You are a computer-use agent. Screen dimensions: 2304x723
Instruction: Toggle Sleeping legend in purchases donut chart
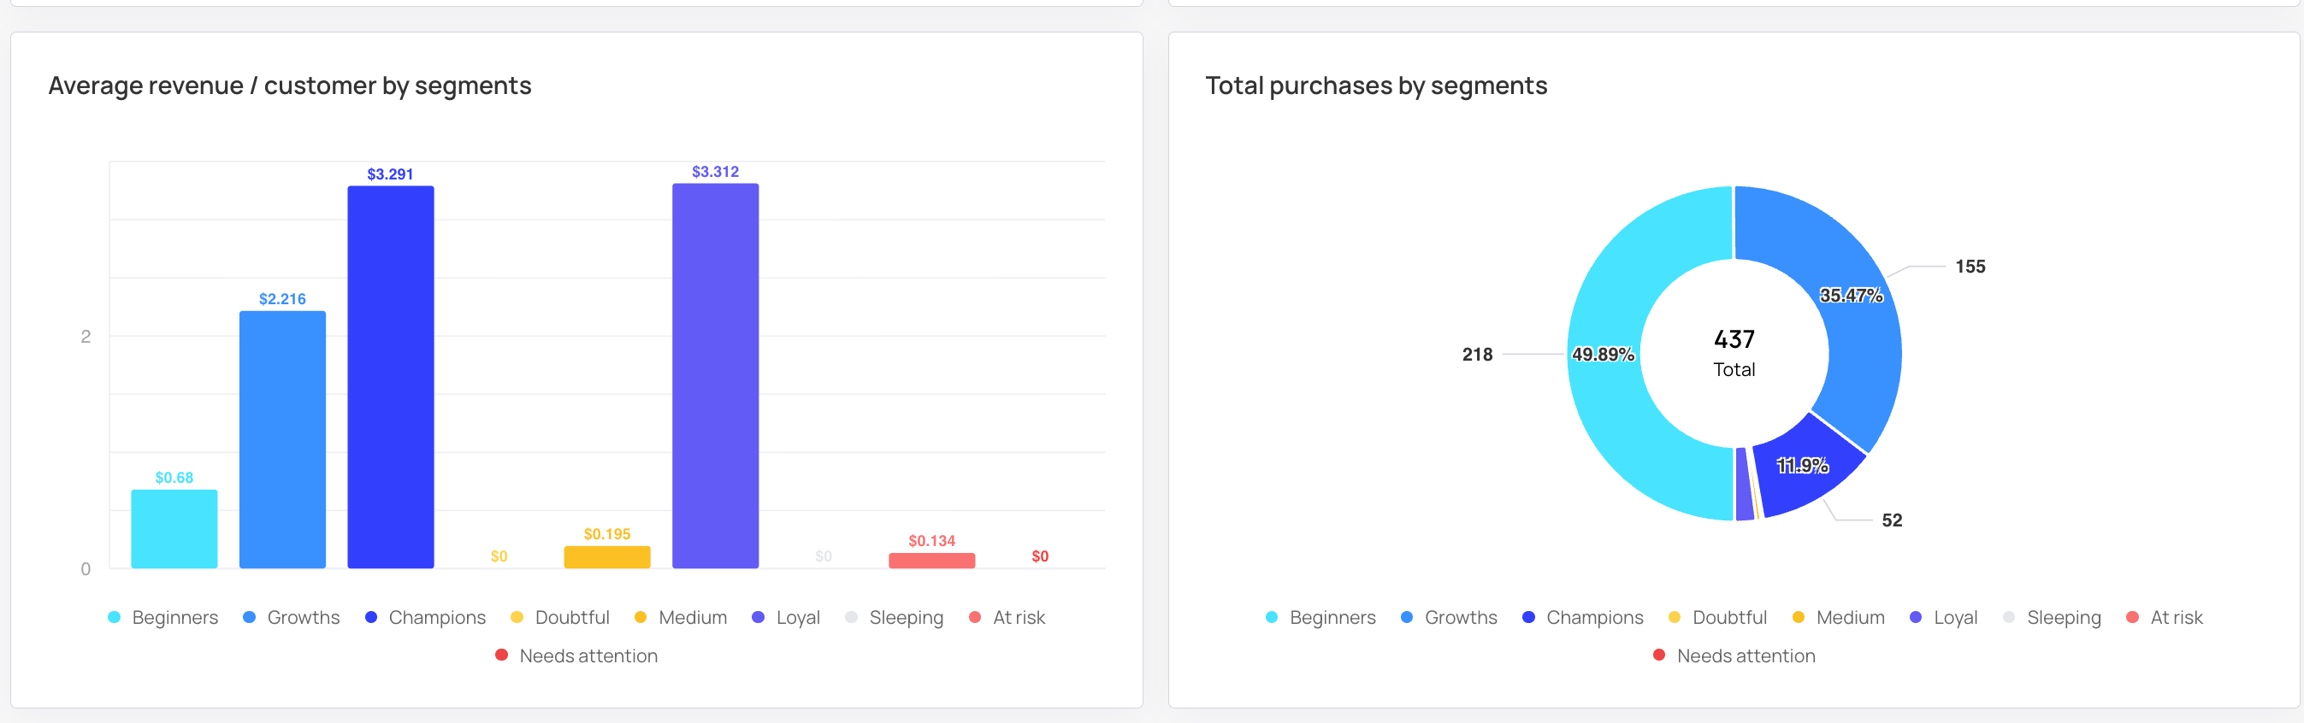pyautogui.click(x=2052, y=618)
